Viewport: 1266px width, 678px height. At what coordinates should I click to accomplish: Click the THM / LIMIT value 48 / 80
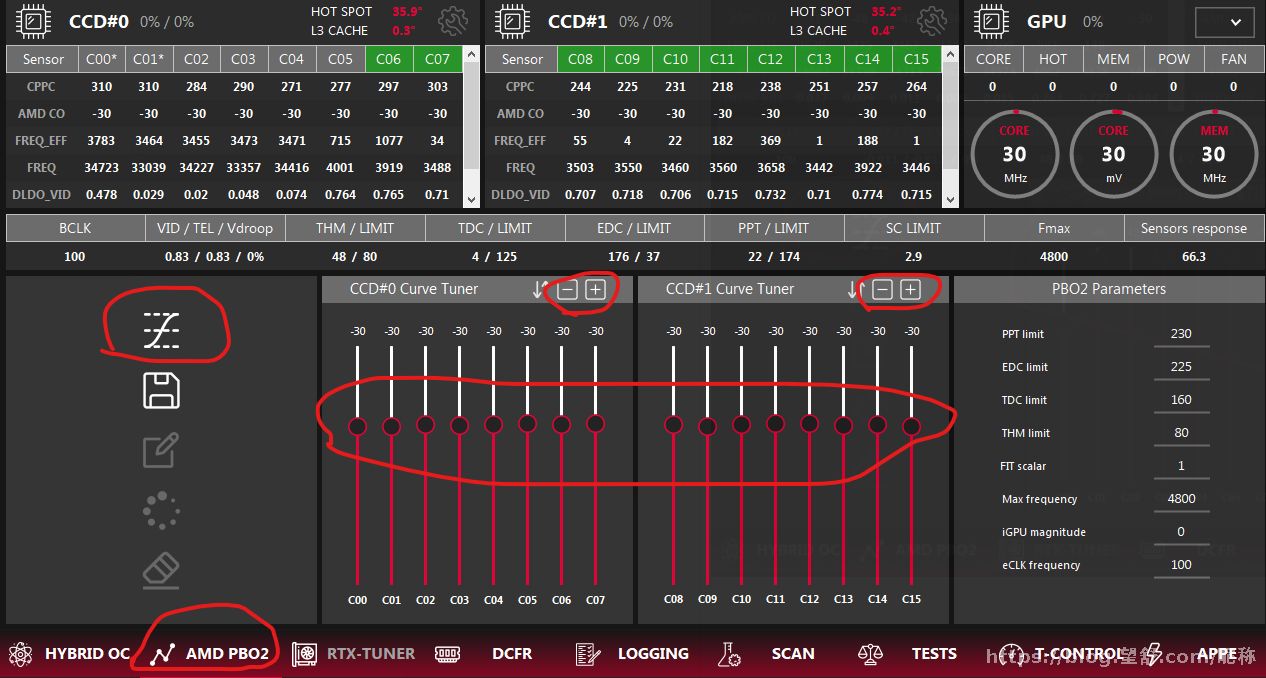tap(354, 257)
